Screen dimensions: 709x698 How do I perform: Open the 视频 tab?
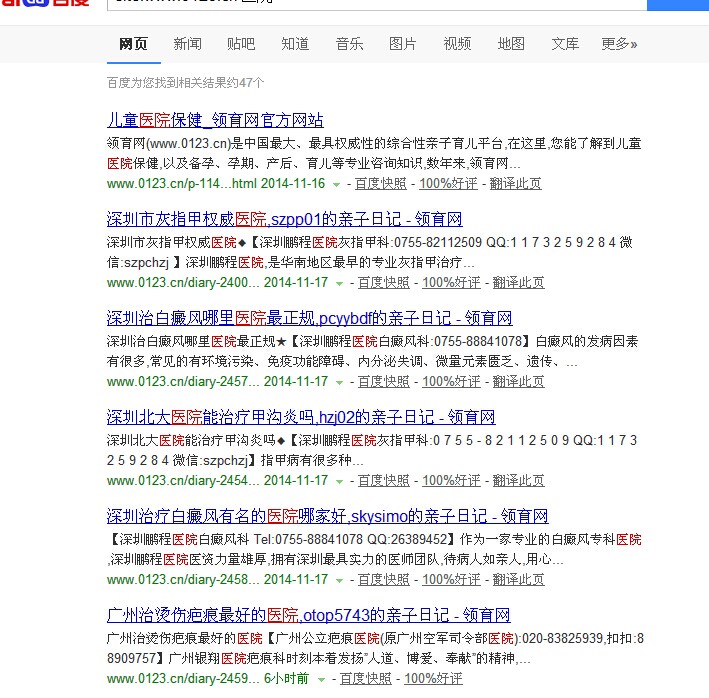[457, 44]
